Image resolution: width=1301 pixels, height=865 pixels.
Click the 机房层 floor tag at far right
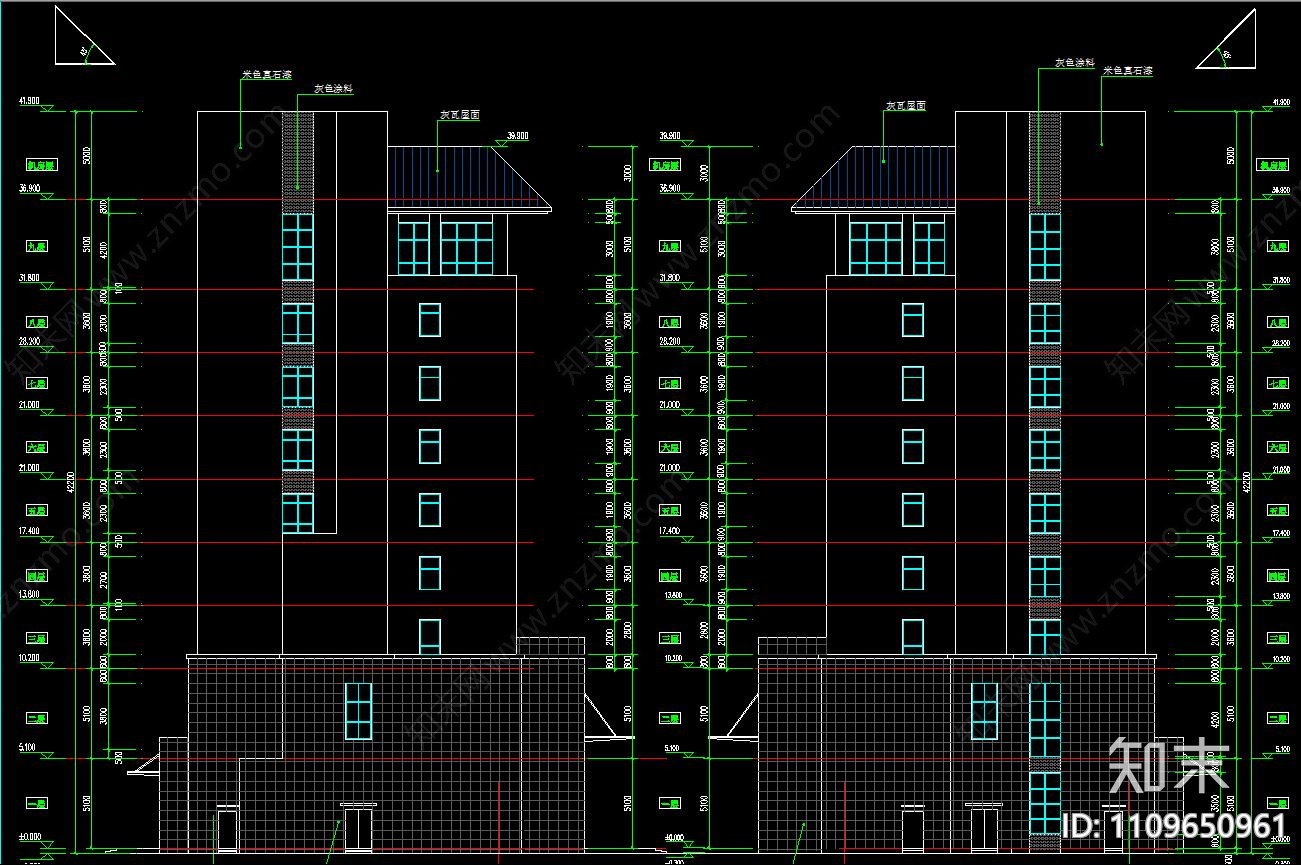click(1274, 166)
